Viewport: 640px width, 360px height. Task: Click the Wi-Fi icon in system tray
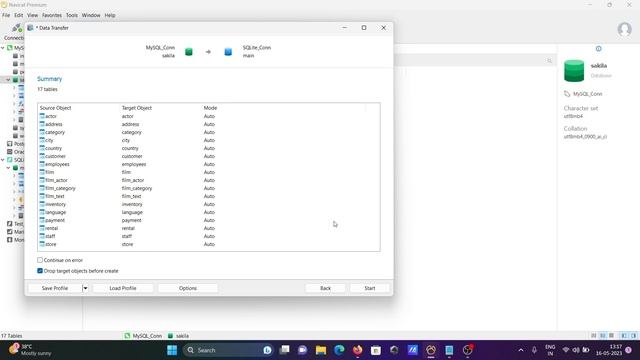566,350
